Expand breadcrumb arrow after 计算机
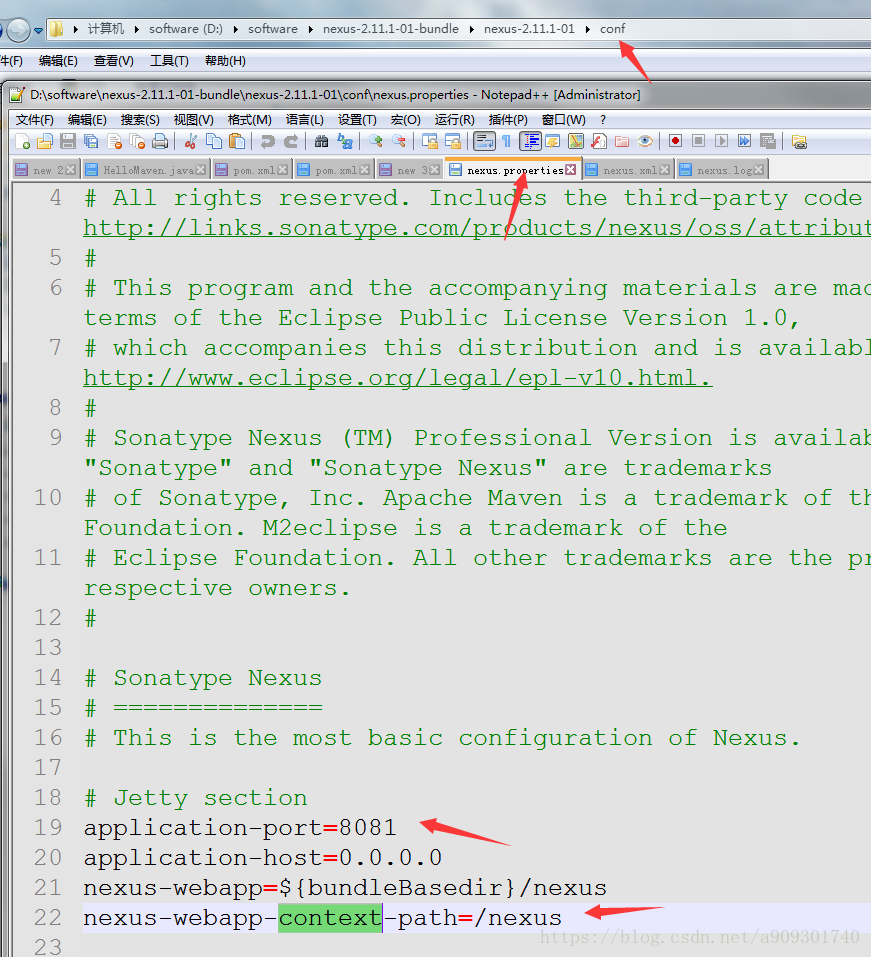This screenshot has height=957, width=871. point(136,29)
